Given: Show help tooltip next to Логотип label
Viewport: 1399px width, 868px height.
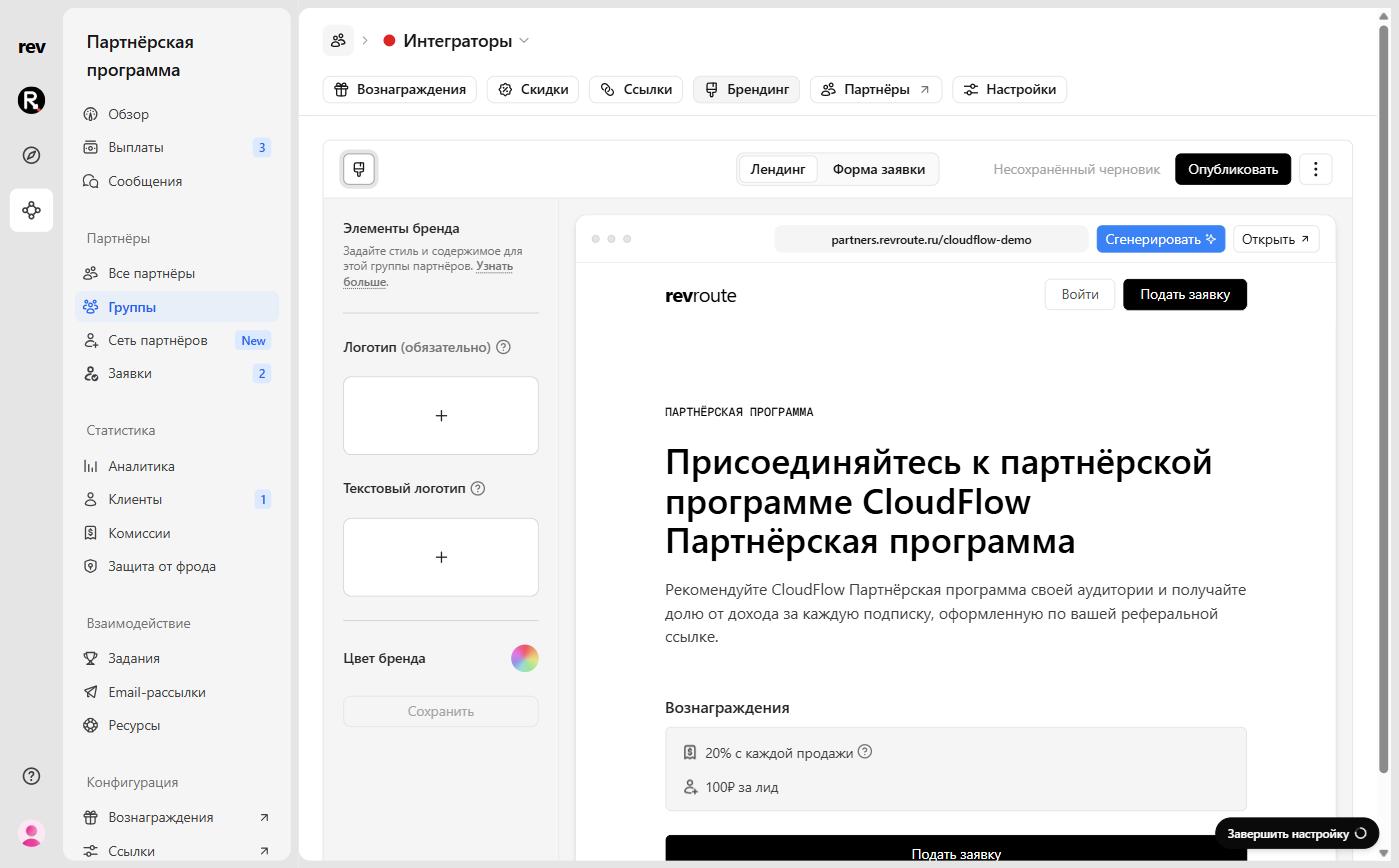Looking at the screenshot, I should coord(503,347).
